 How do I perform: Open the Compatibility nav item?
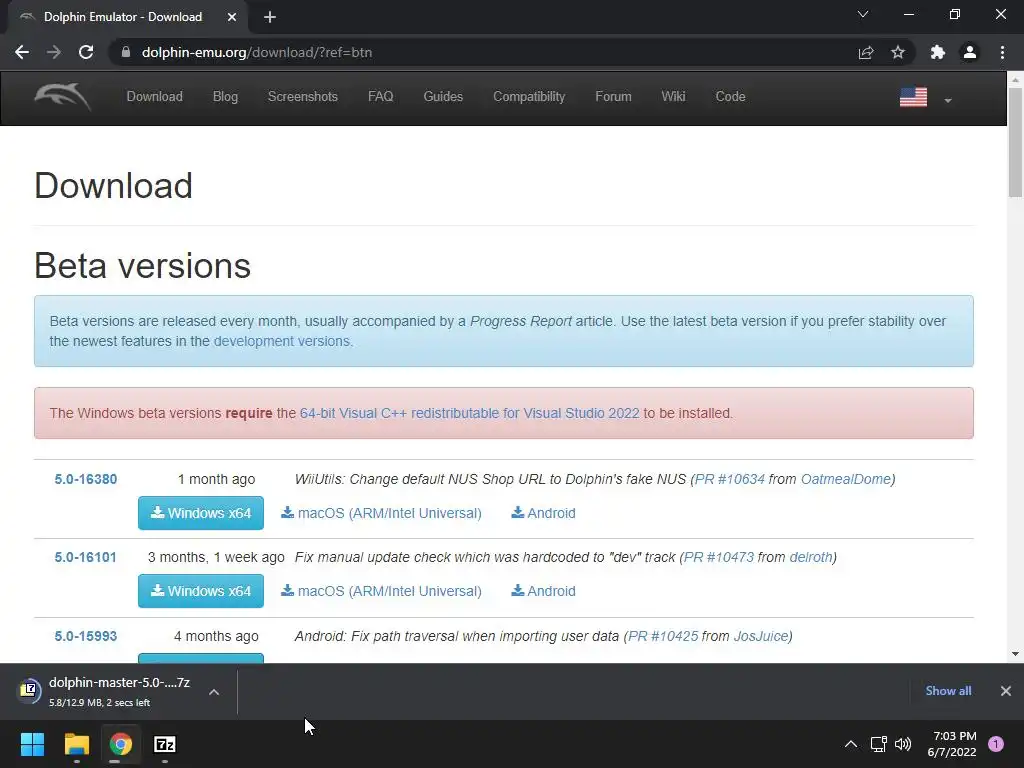click(529, 97)
